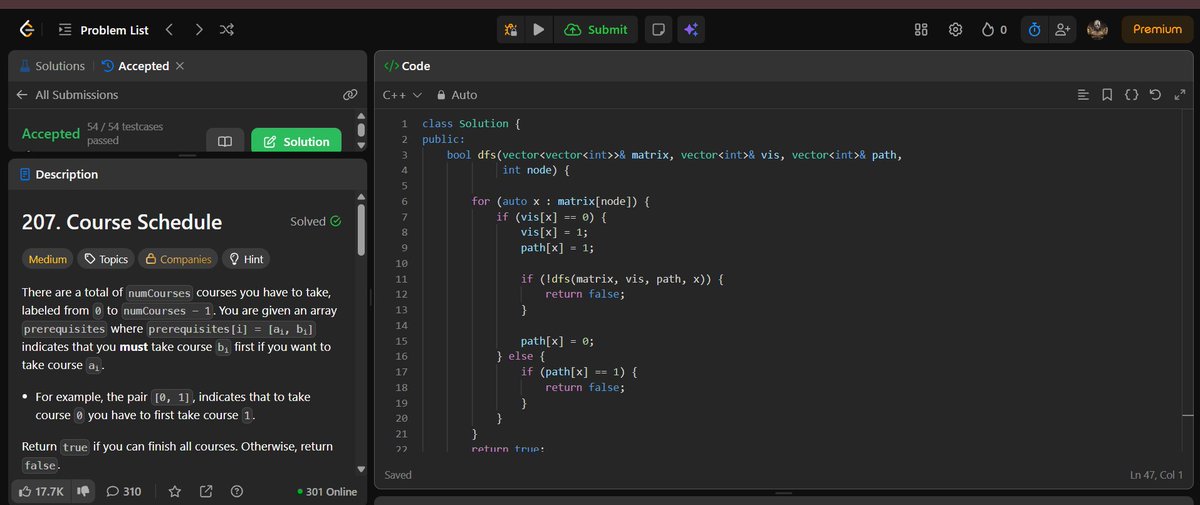This screenshot has width=1200, height=505.
Task: Open the notes icon
Action: coord(658,30)
